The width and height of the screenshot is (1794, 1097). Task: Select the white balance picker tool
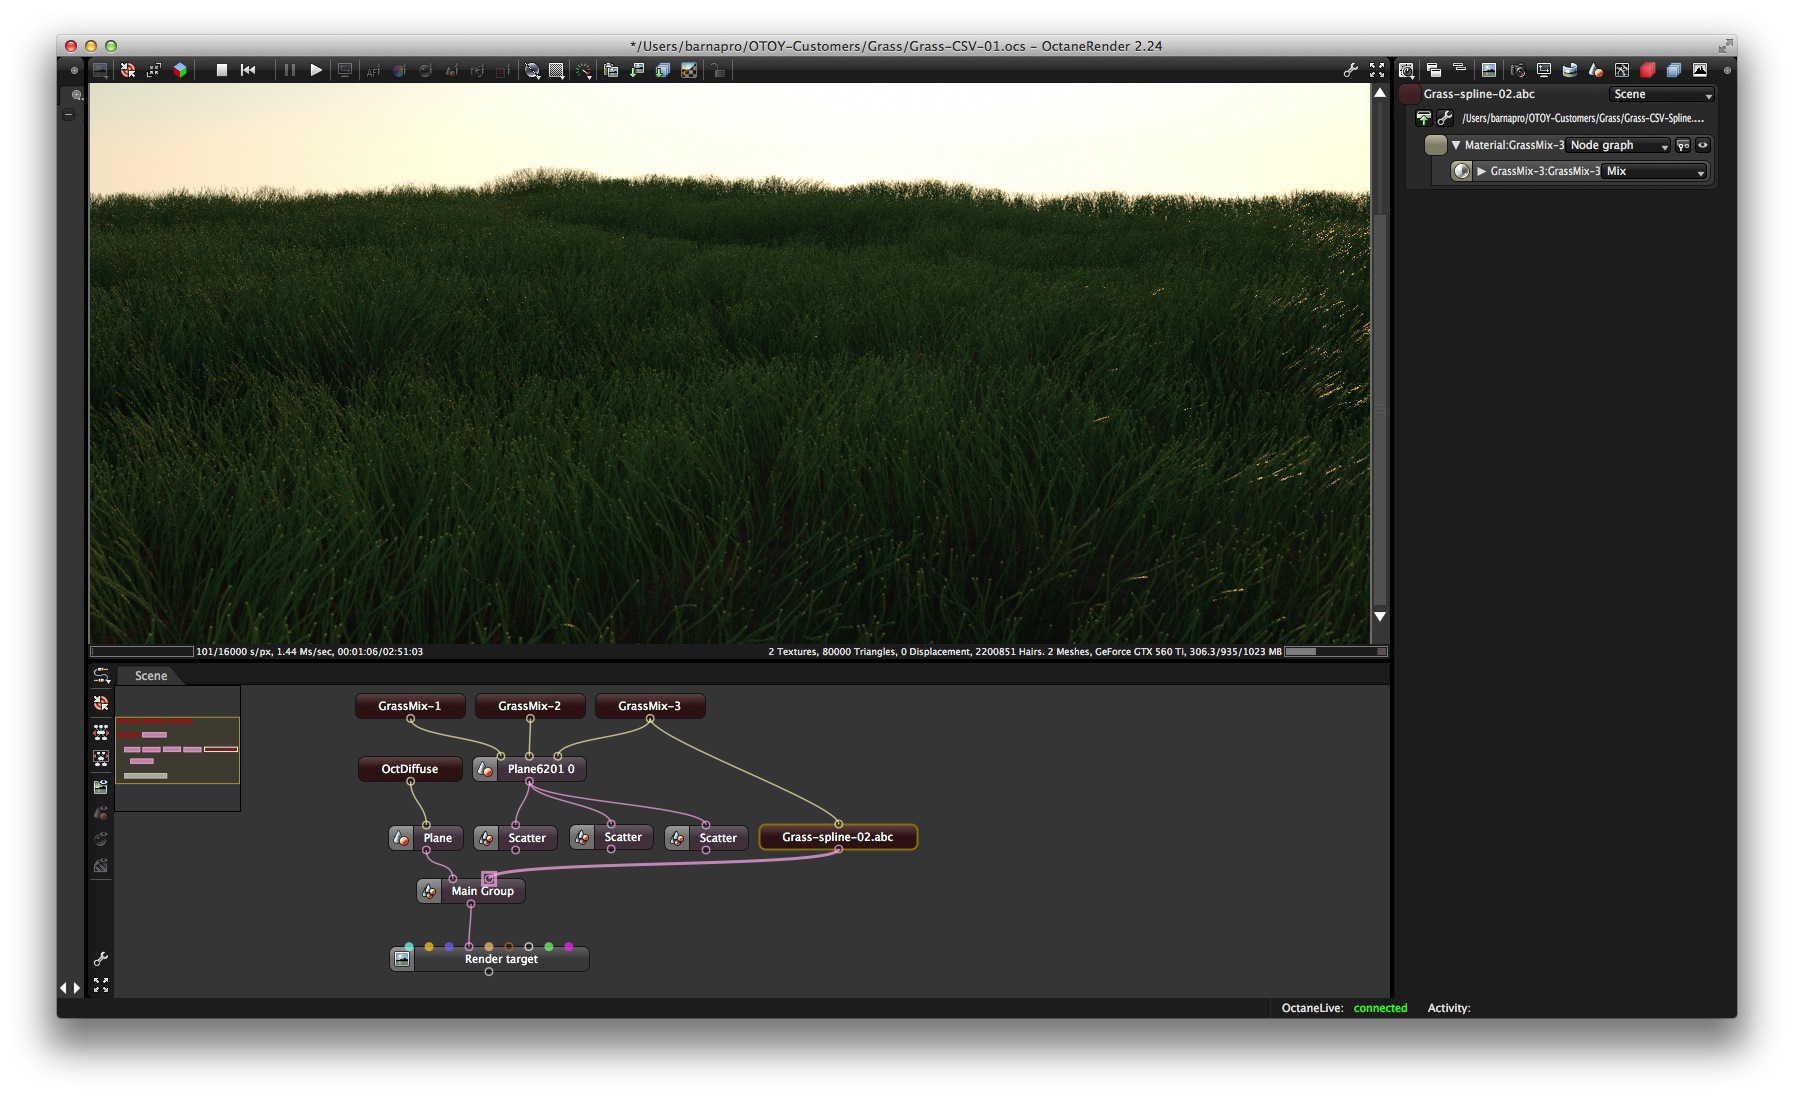click(x=399, y=71)
